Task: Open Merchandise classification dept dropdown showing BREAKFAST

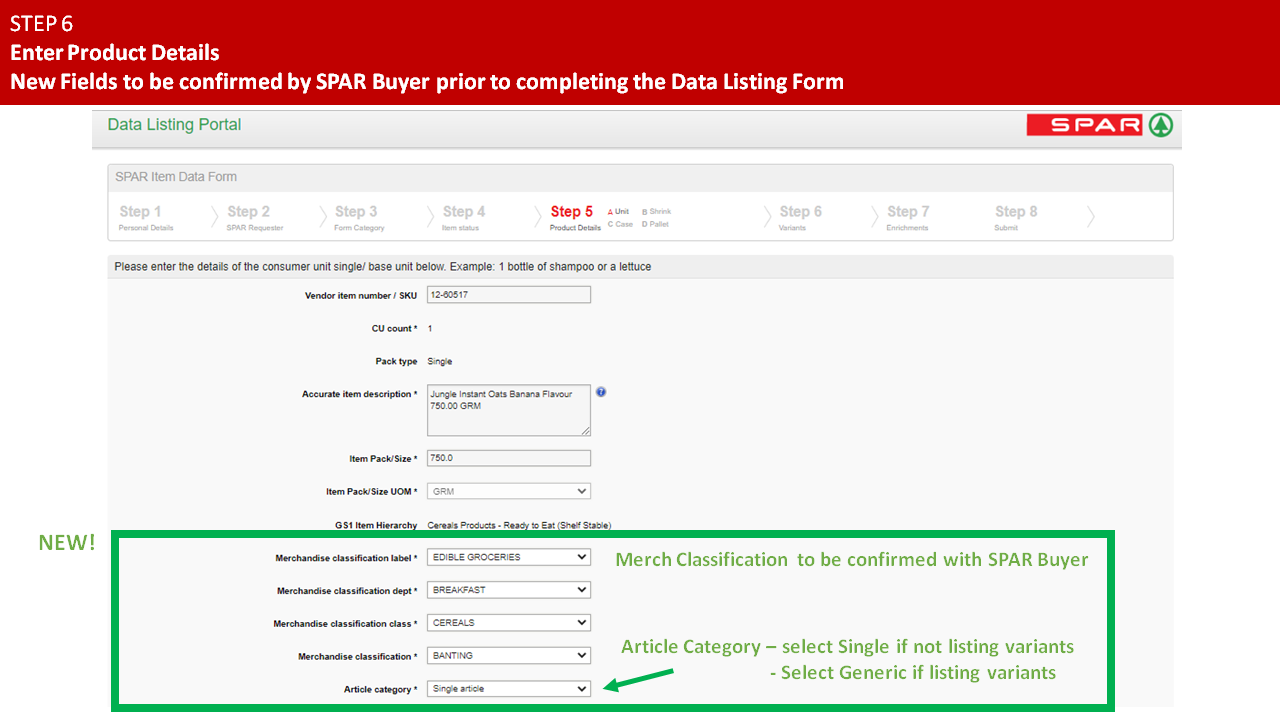Action: point(508,590)
